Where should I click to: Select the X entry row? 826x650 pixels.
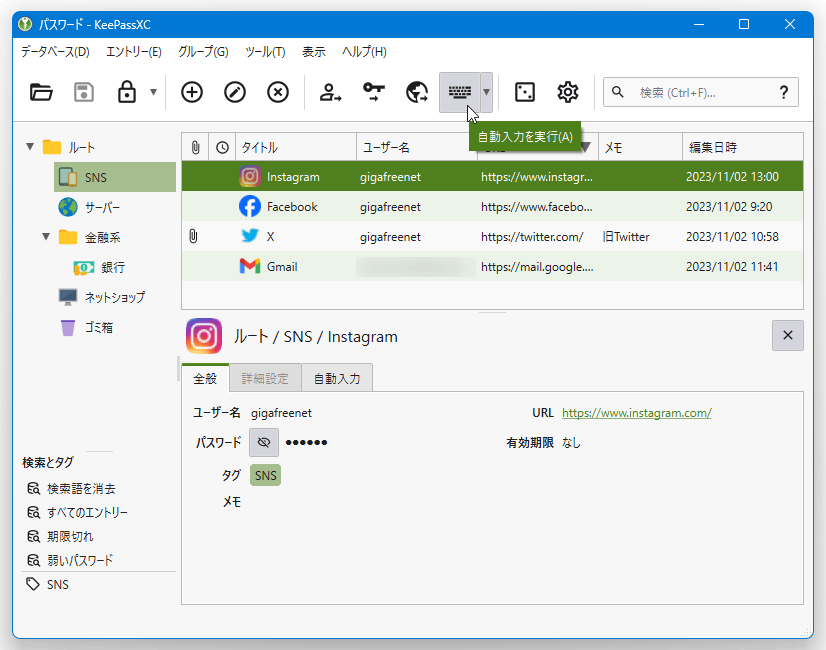tap(493, 237)
